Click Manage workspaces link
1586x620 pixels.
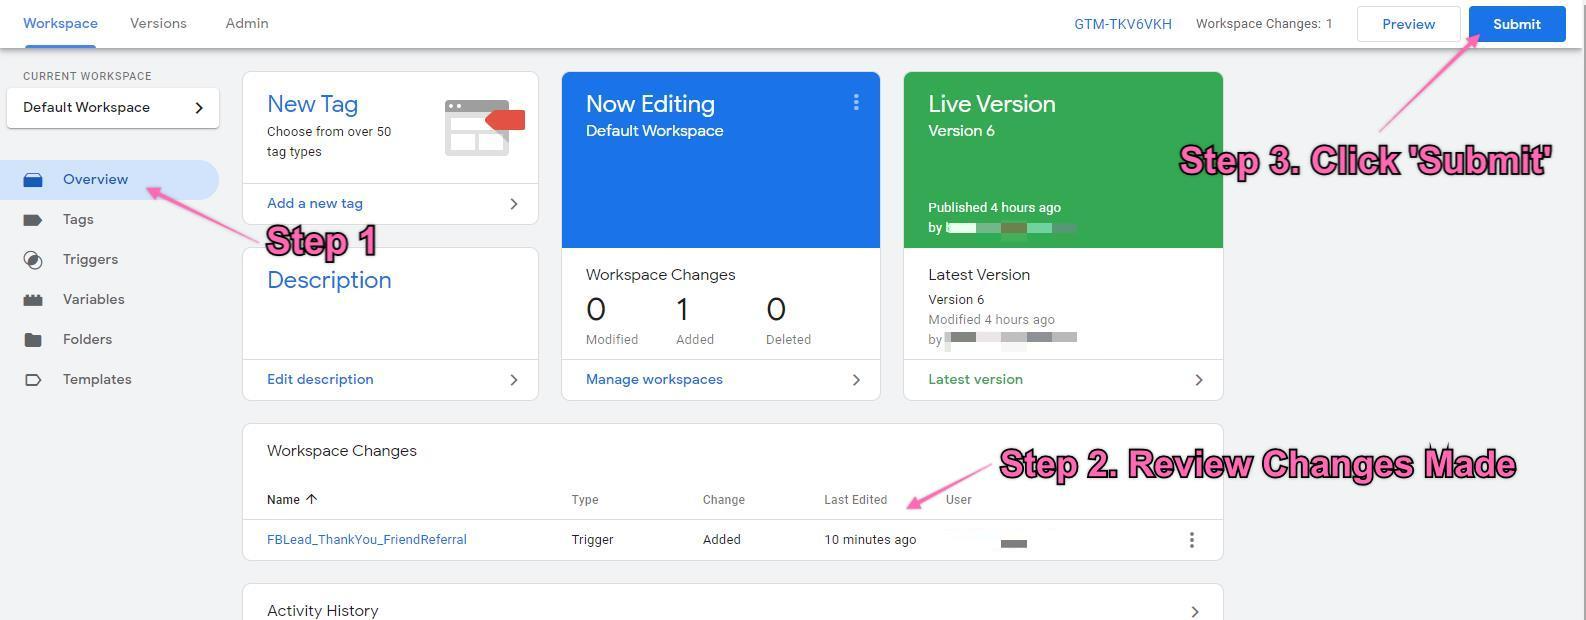pos(654,380)
